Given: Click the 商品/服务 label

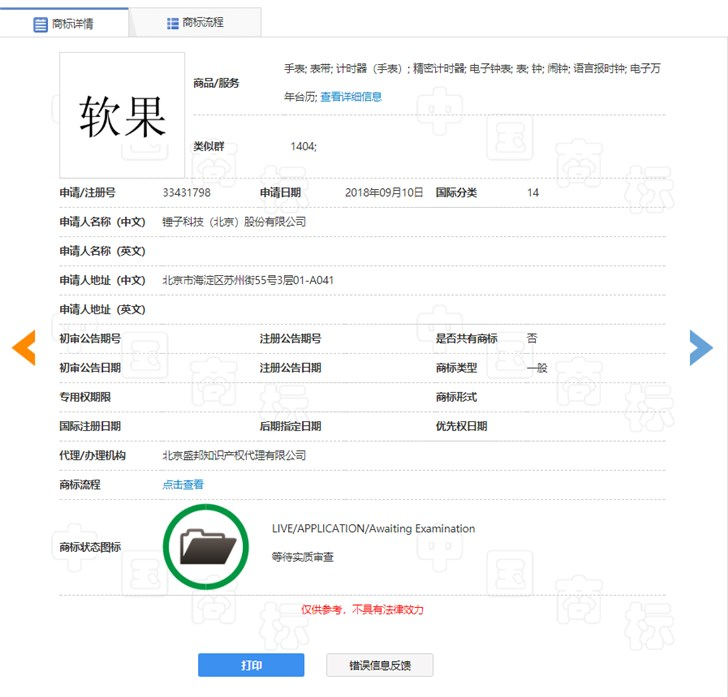Looking at the screenshot, I should 216,83.
